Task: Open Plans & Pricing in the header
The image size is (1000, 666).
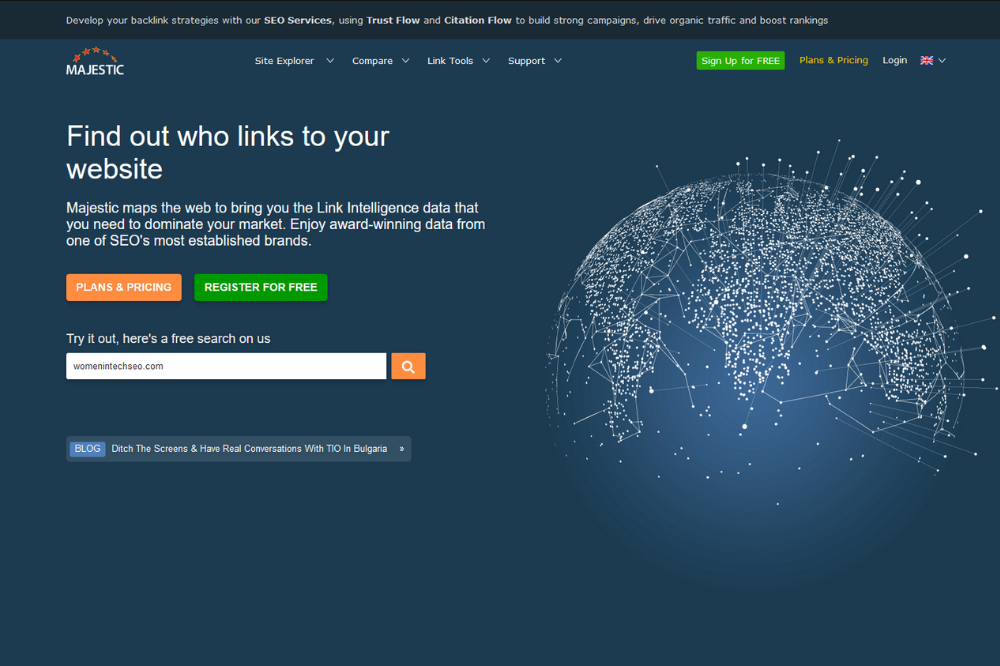Action: (x=834, y=60)
